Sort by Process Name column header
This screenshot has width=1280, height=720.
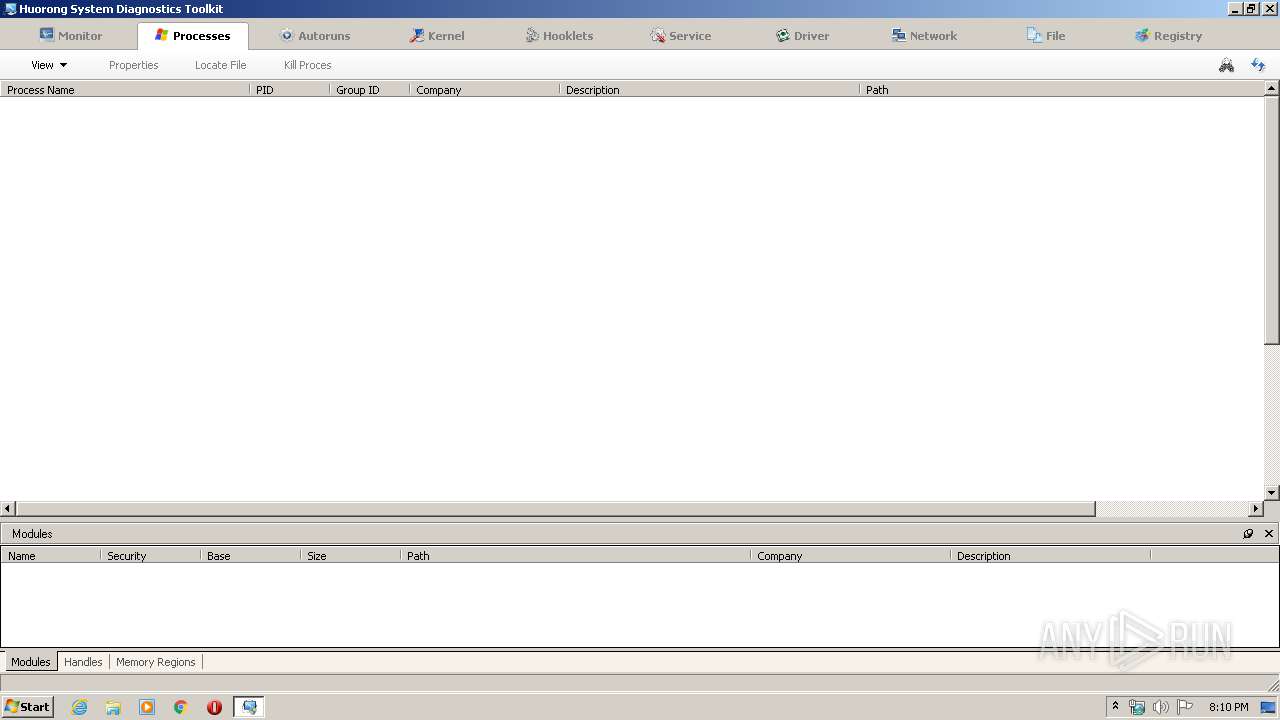tap(125, 90)
